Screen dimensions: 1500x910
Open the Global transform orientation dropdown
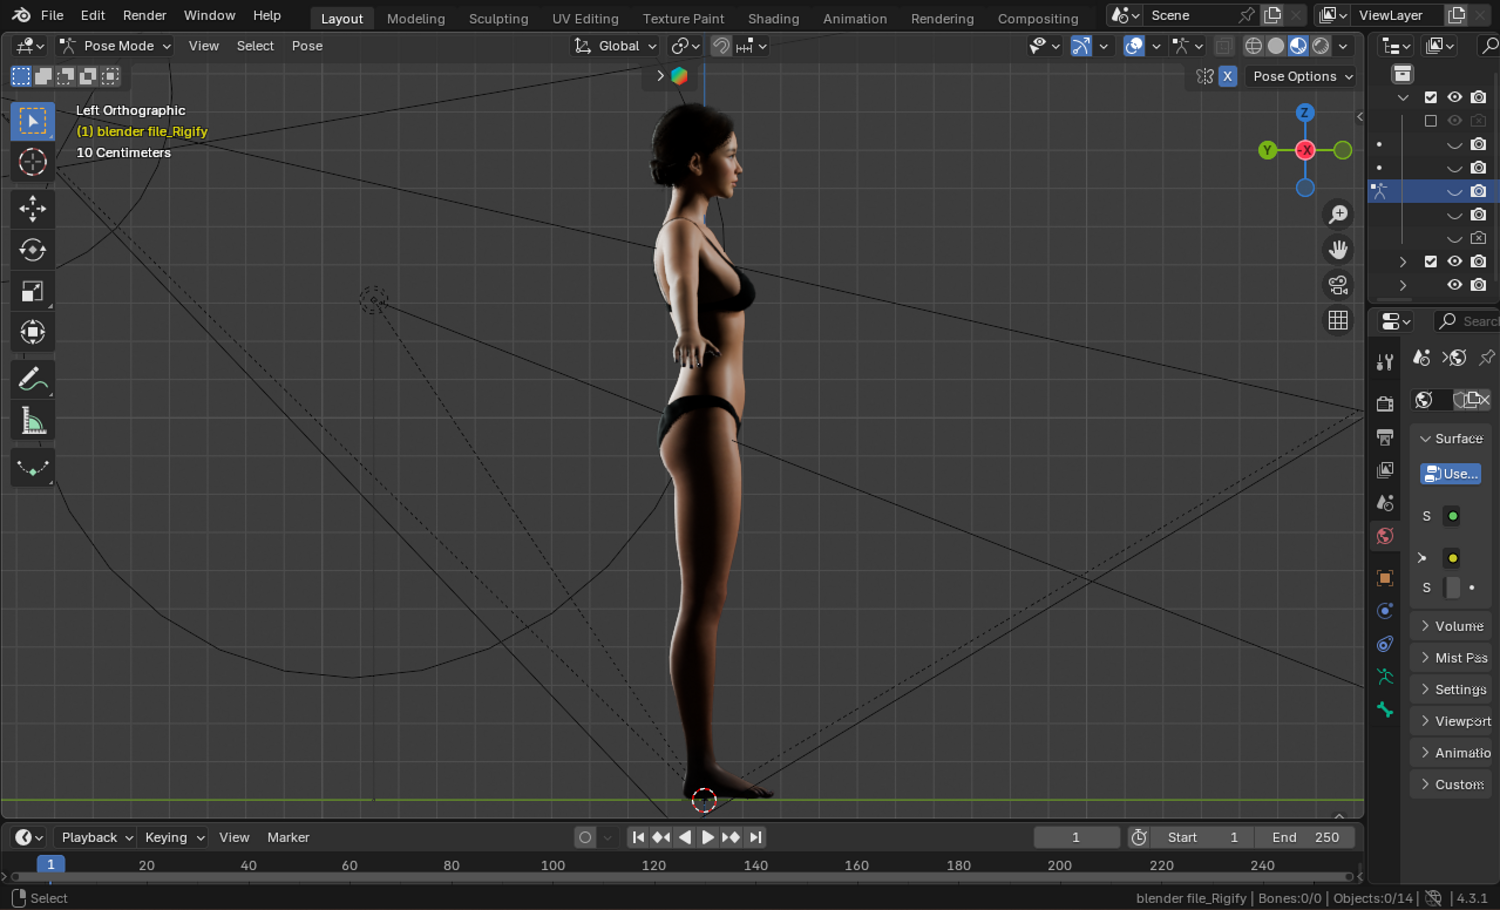point(615,46)
